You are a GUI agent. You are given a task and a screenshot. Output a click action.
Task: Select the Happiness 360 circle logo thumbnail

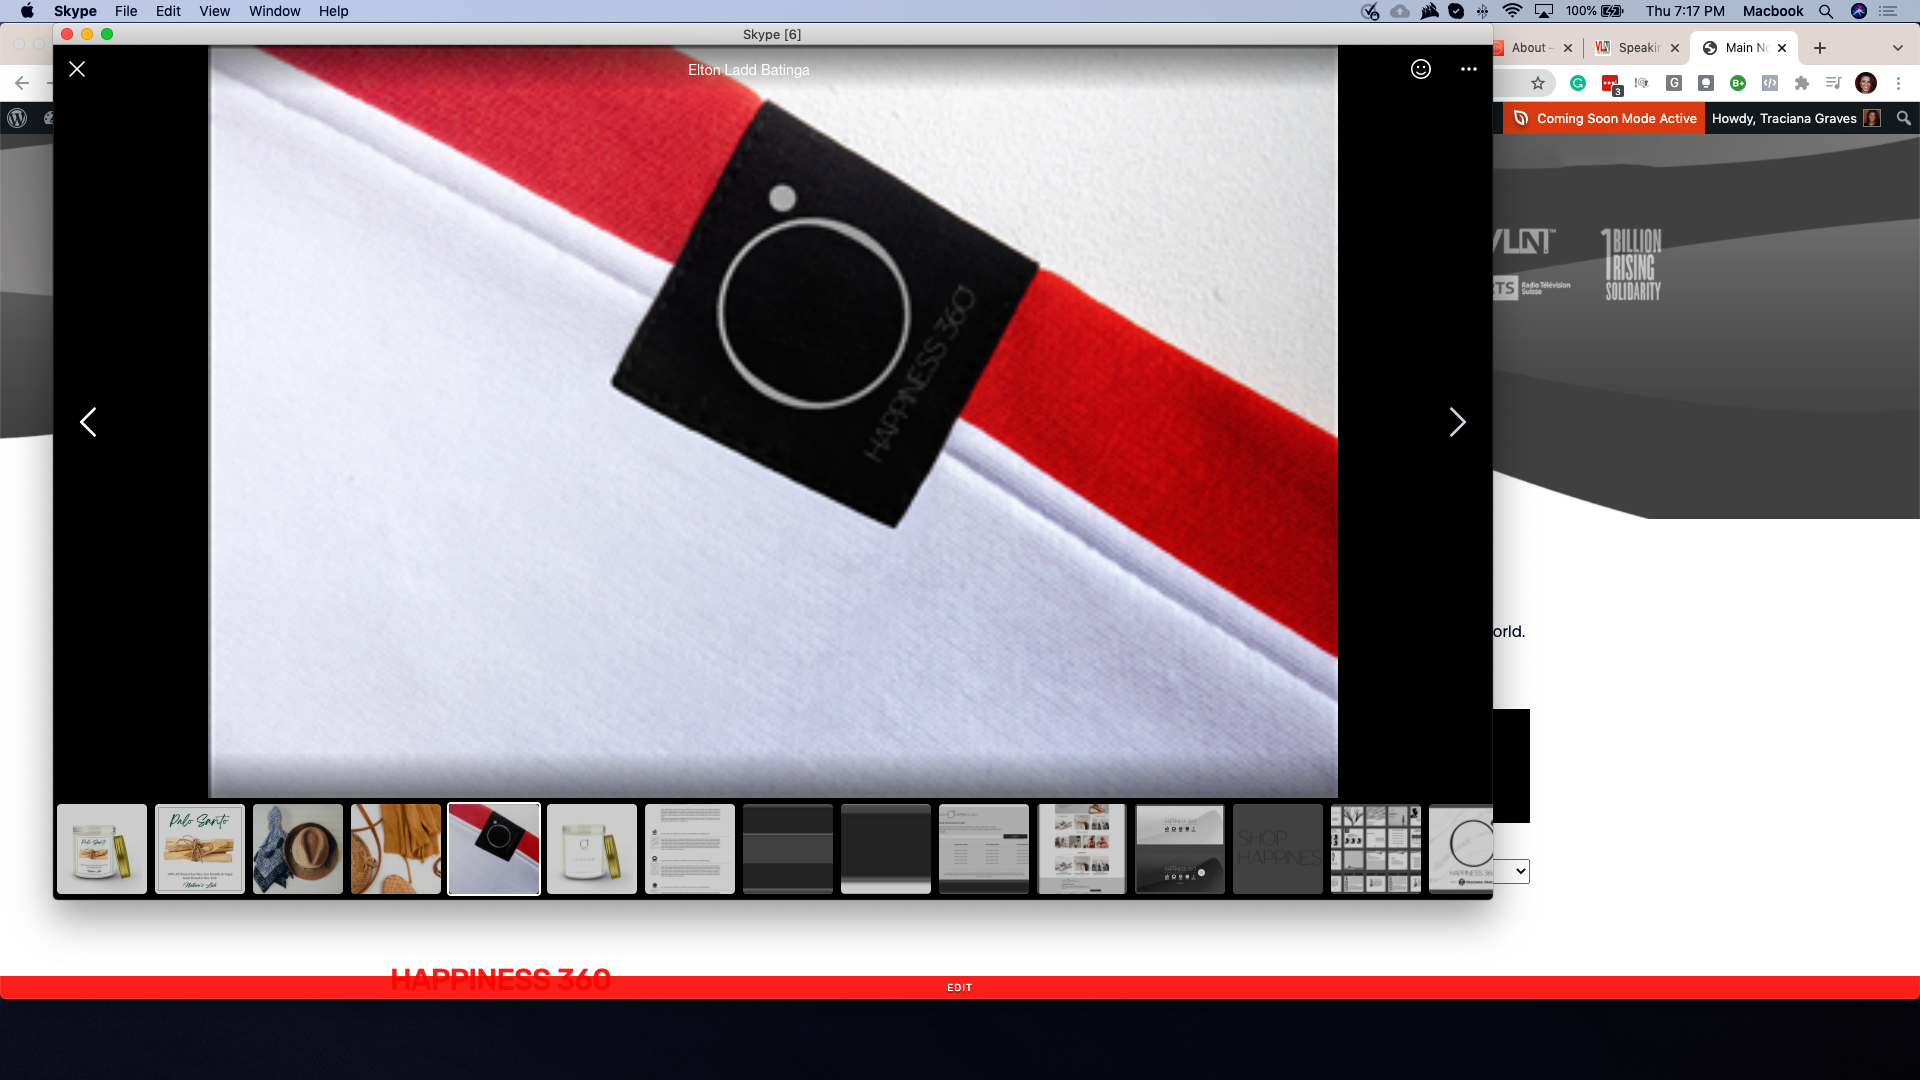tap(1461, 849)
